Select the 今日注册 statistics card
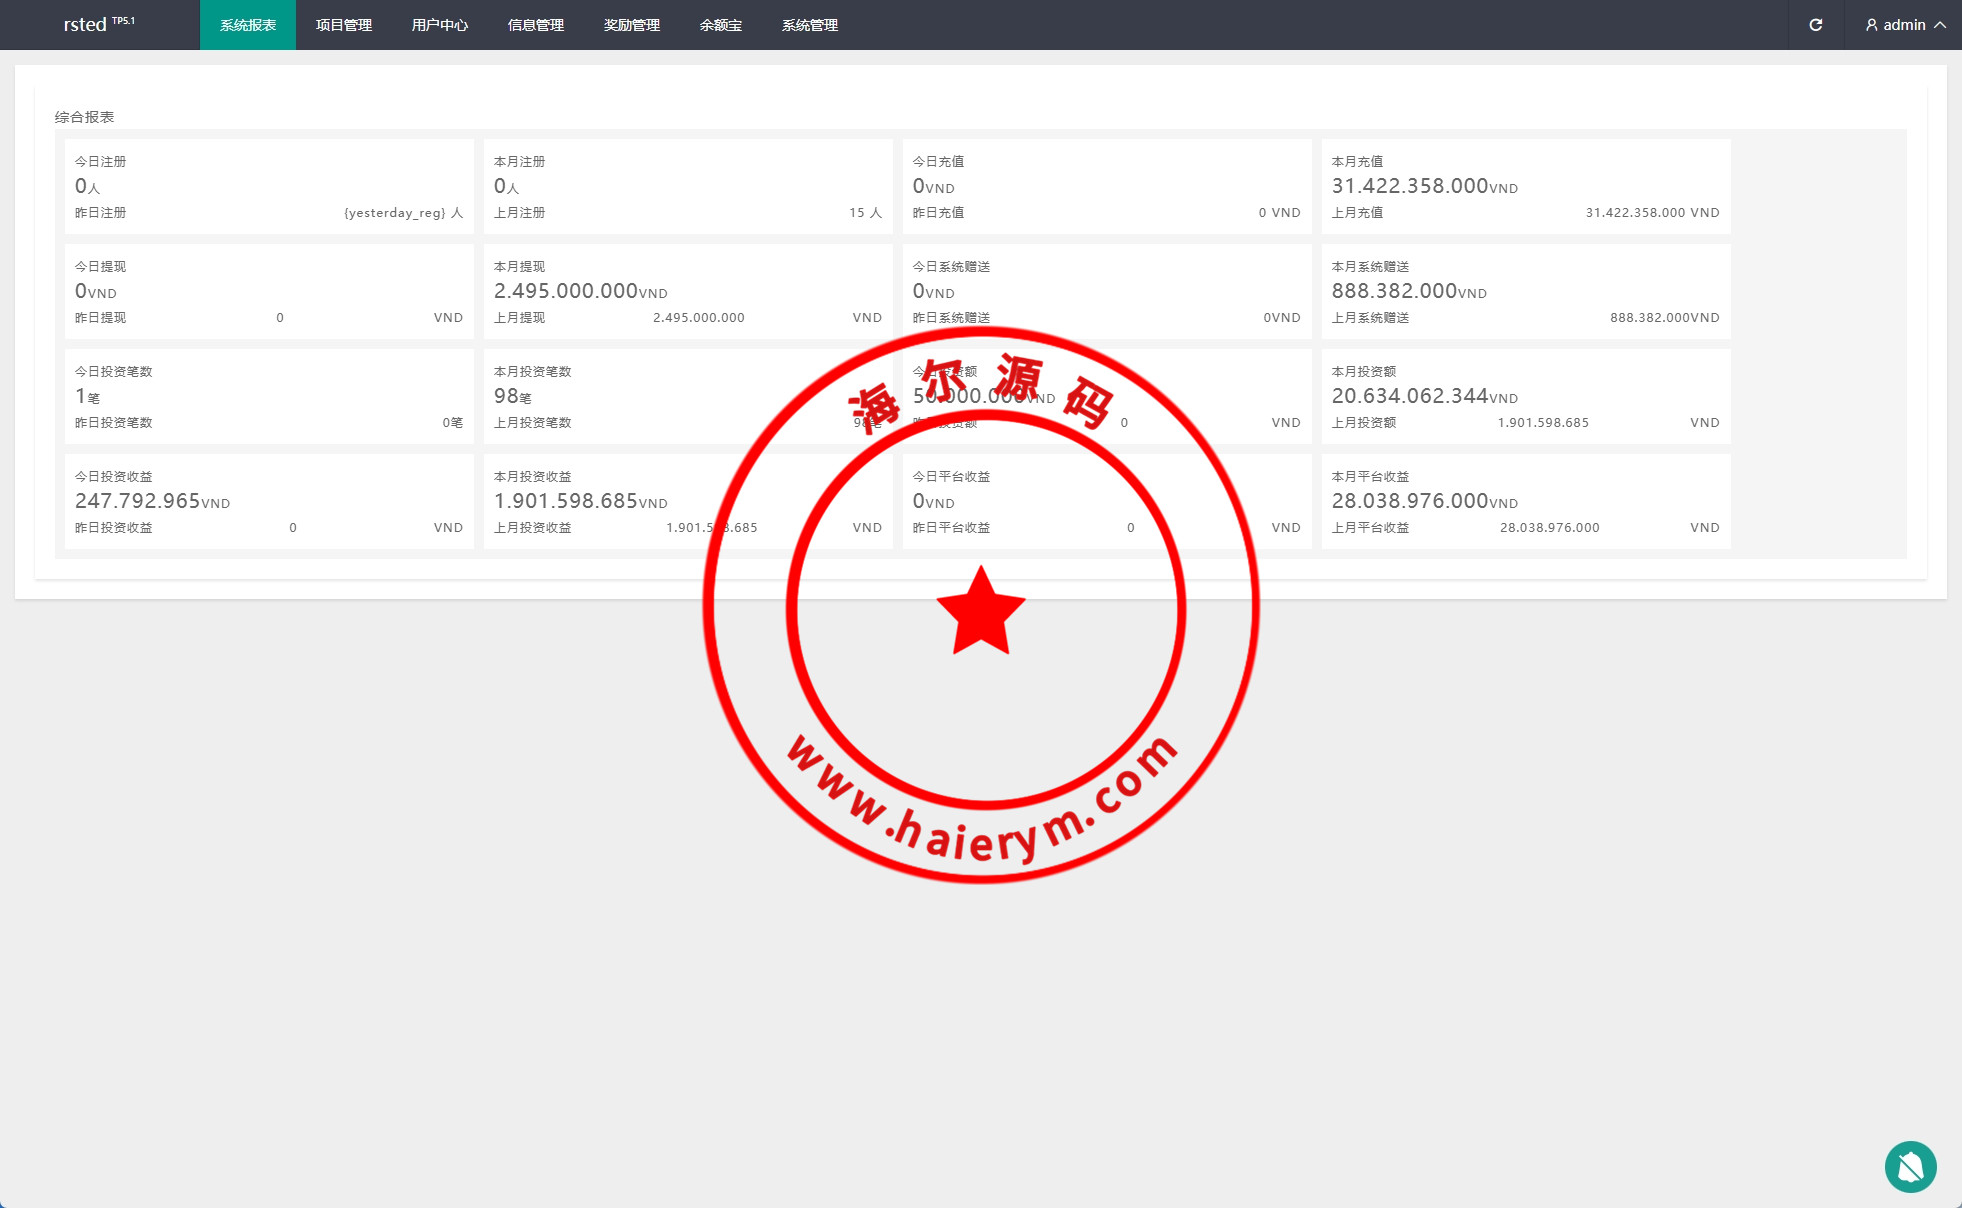The image size is (1962, 1208). click(269, 187)
